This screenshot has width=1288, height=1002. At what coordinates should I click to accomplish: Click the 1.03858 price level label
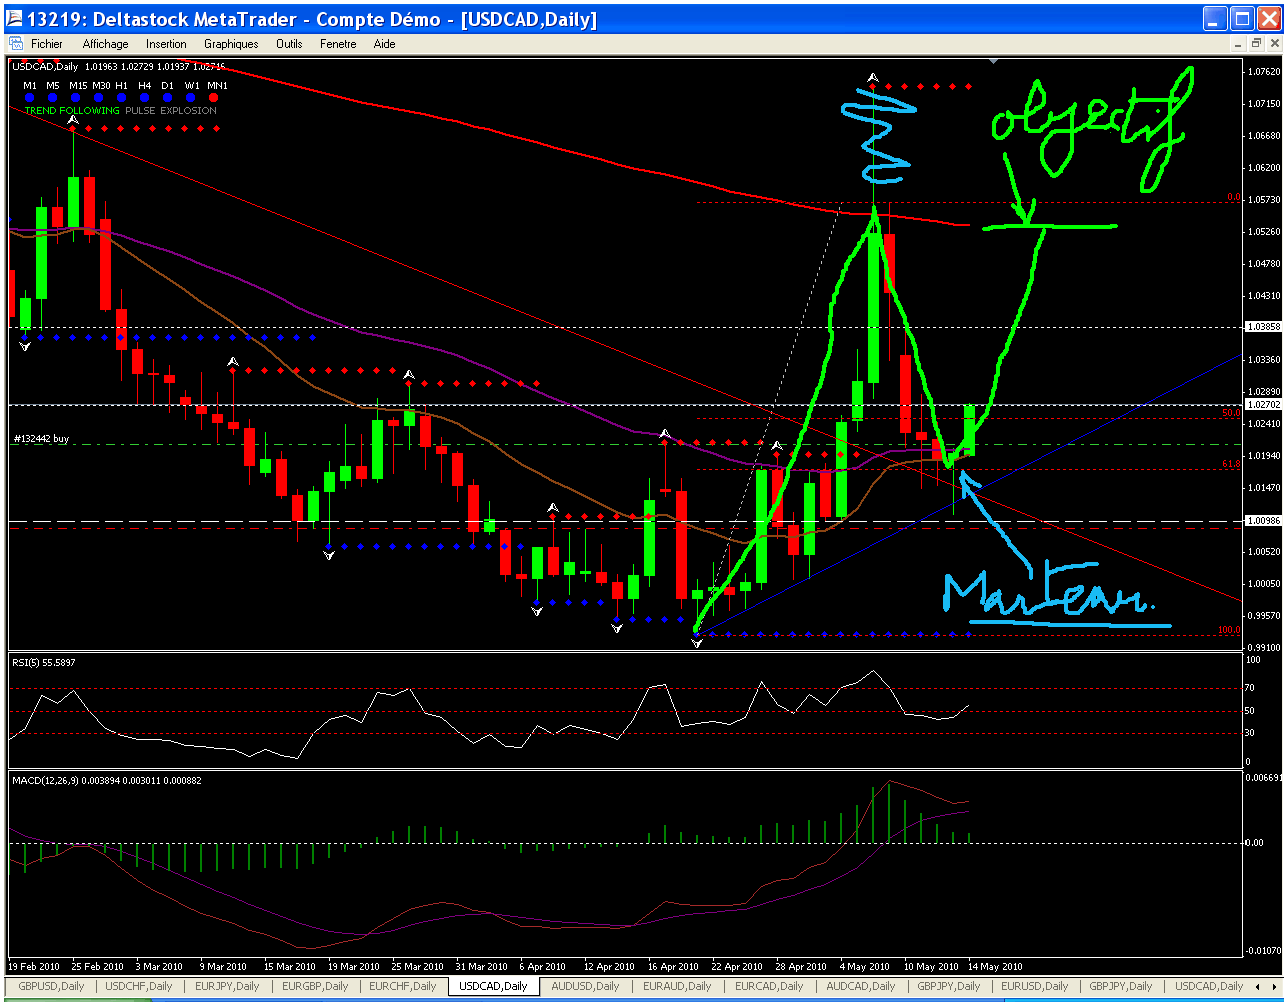click(1264, 327)
